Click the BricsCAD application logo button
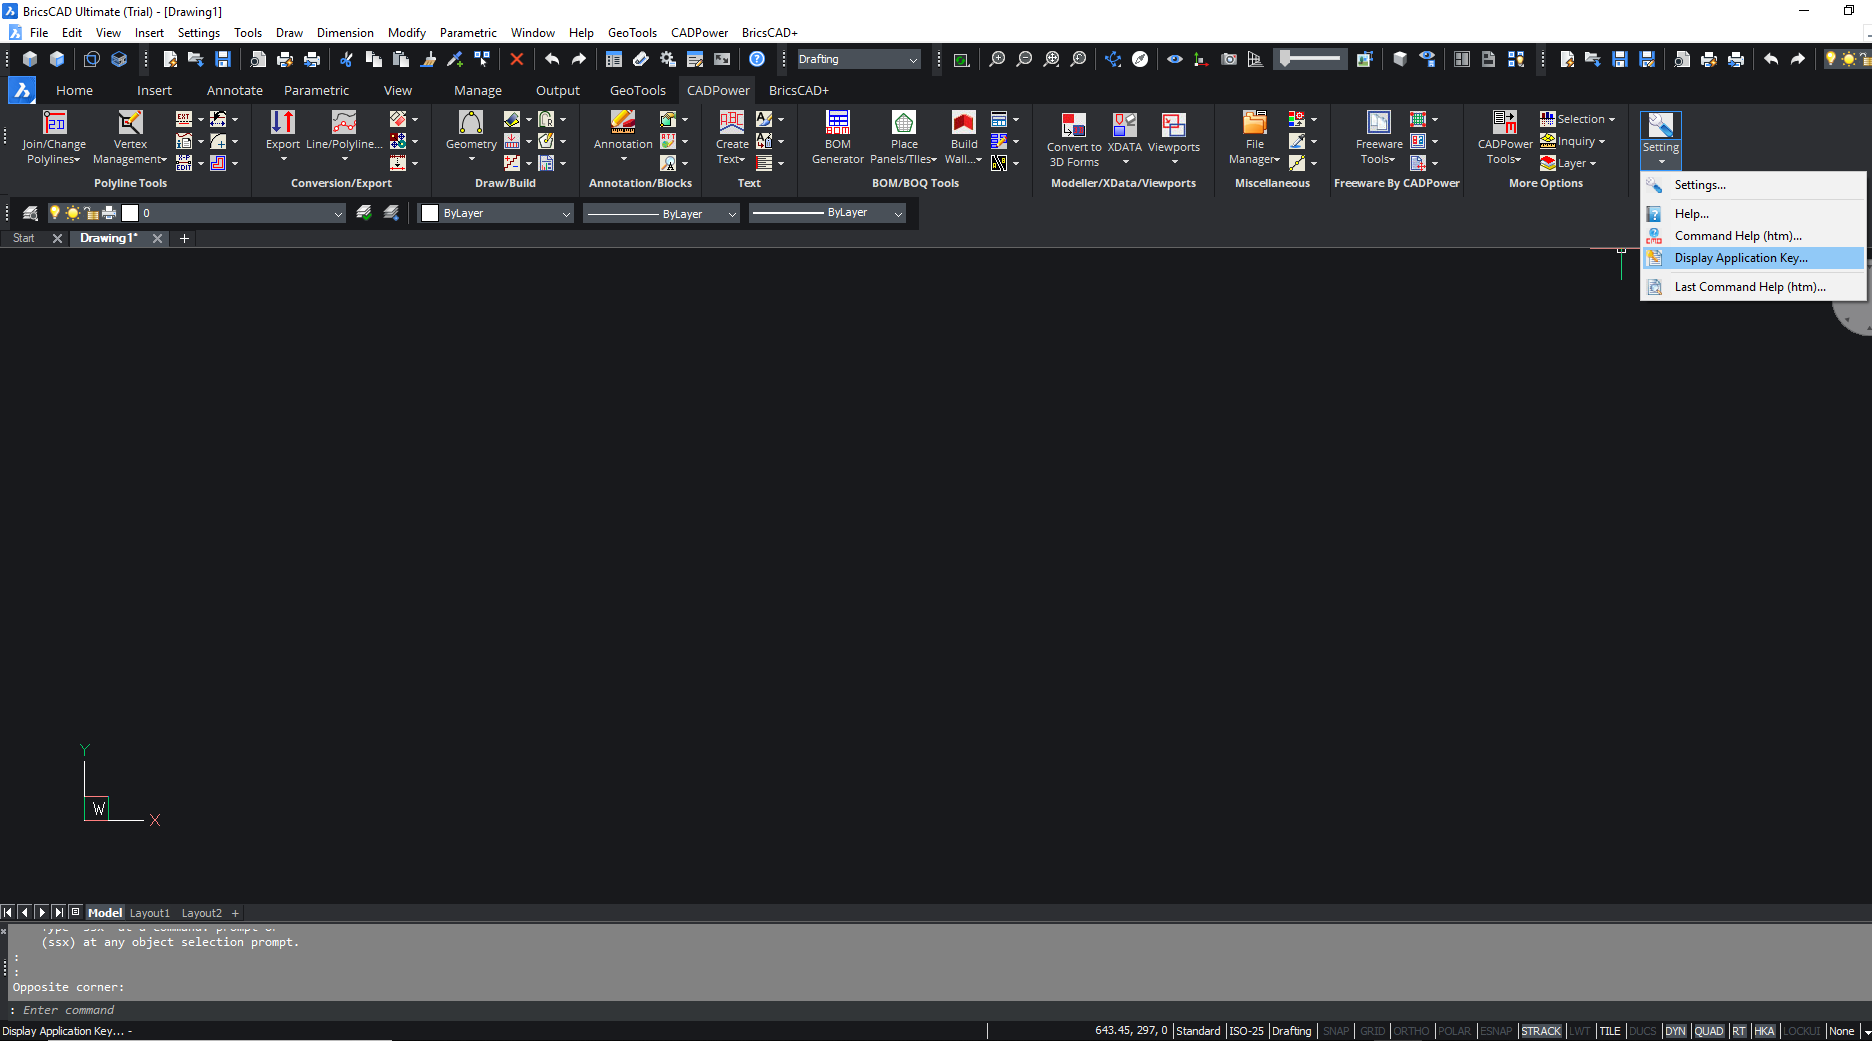The width and height of the screenshot is (1872, 1041). [21, 90]
